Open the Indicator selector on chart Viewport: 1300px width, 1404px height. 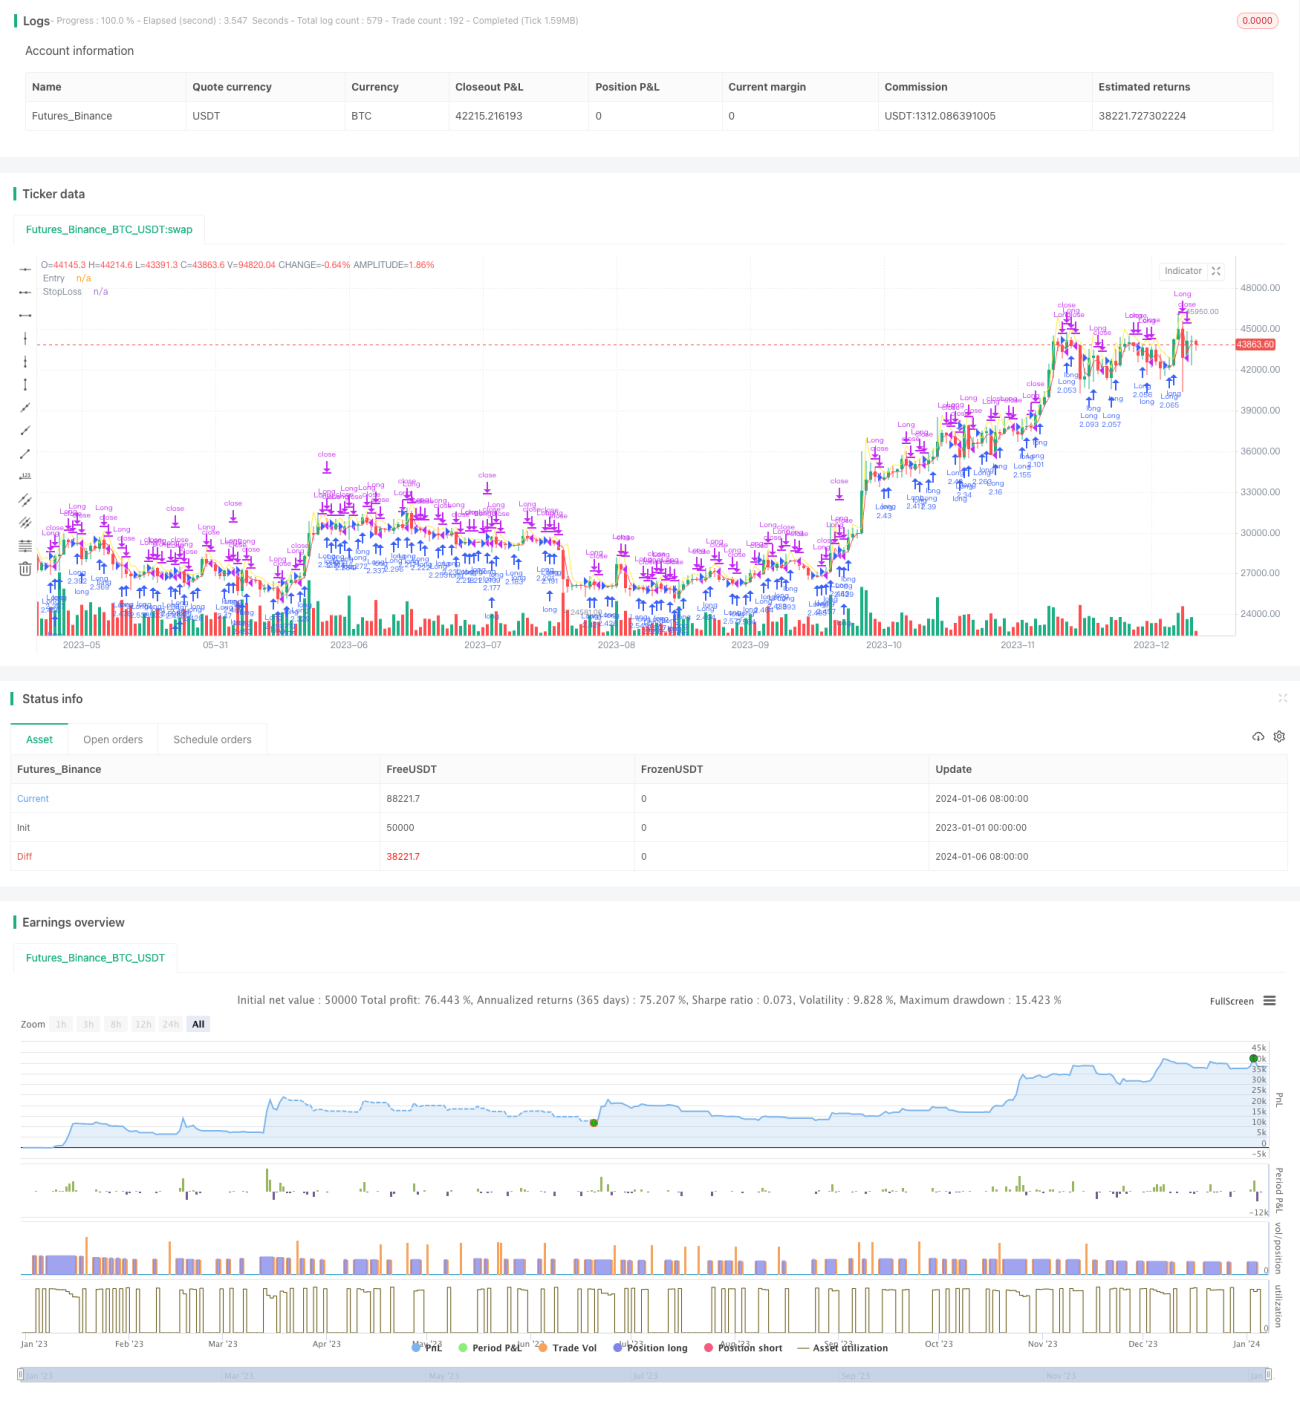click(1183, 271)
